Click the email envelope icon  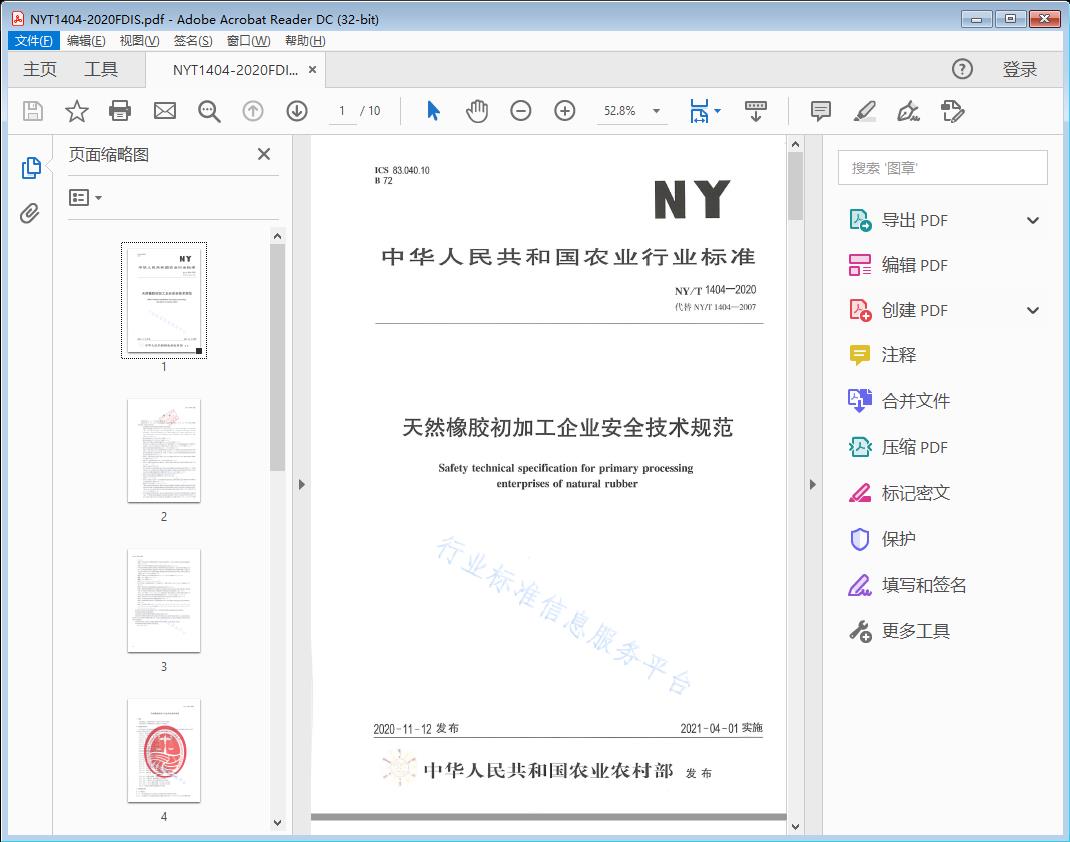point(165,111)
